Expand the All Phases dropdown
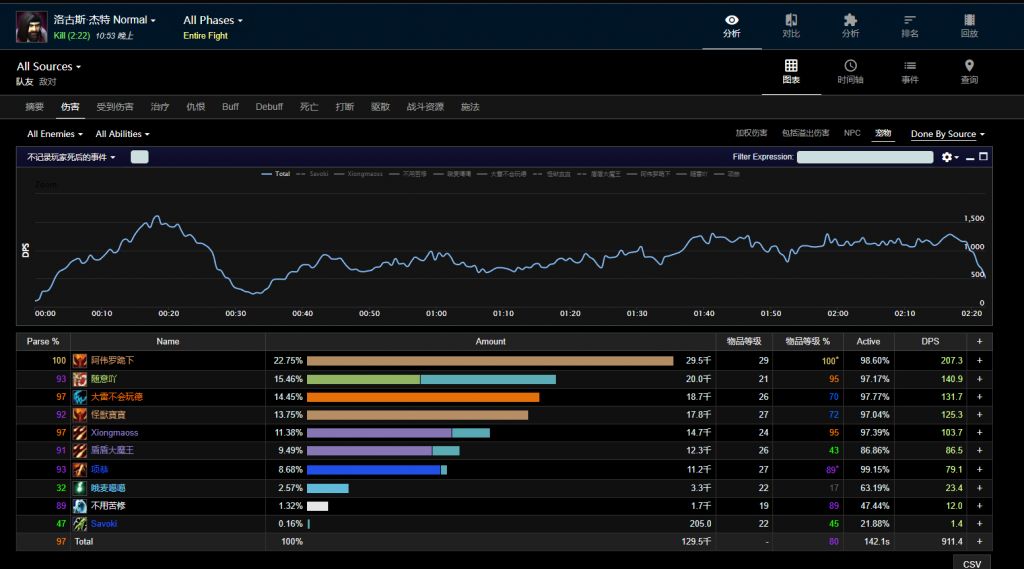This screenshot has width=1024, height=569. [x=212, y=20]
